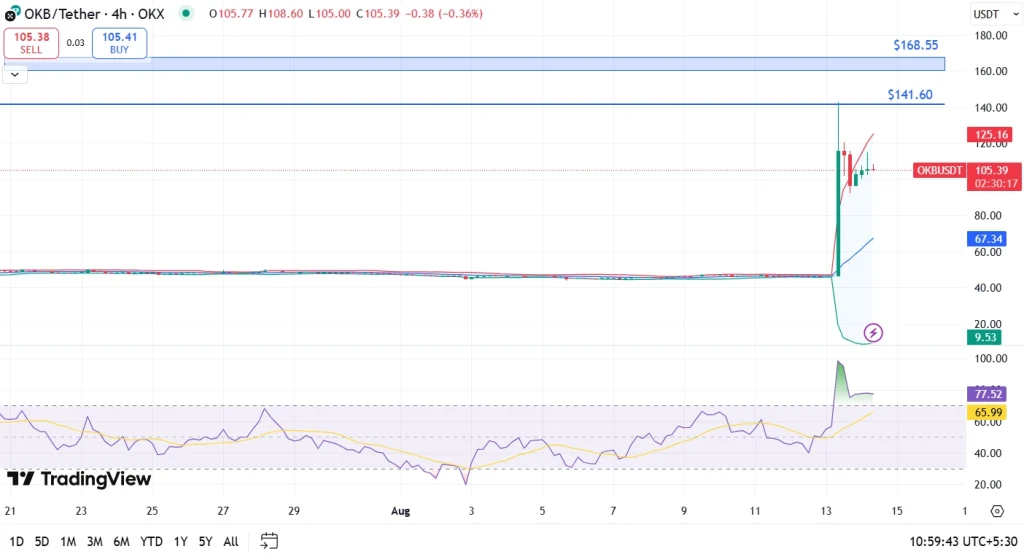This screenshot has width=1024, height=557.
Task: Click the OKB/Tether 4h OKX title
Action: pyautogui.click(x=94, y=14)
